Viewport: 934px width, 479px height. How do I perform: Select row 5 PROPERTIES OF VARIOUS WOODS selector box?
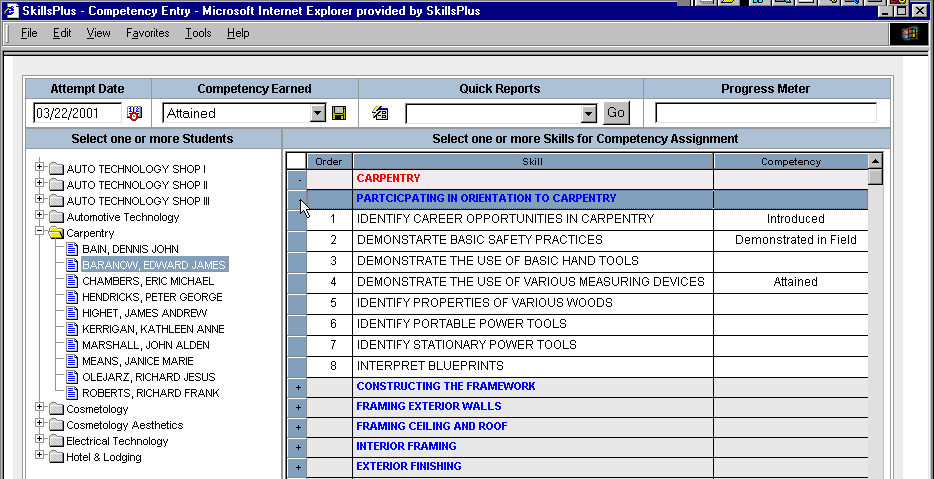[x=297, y=303]
